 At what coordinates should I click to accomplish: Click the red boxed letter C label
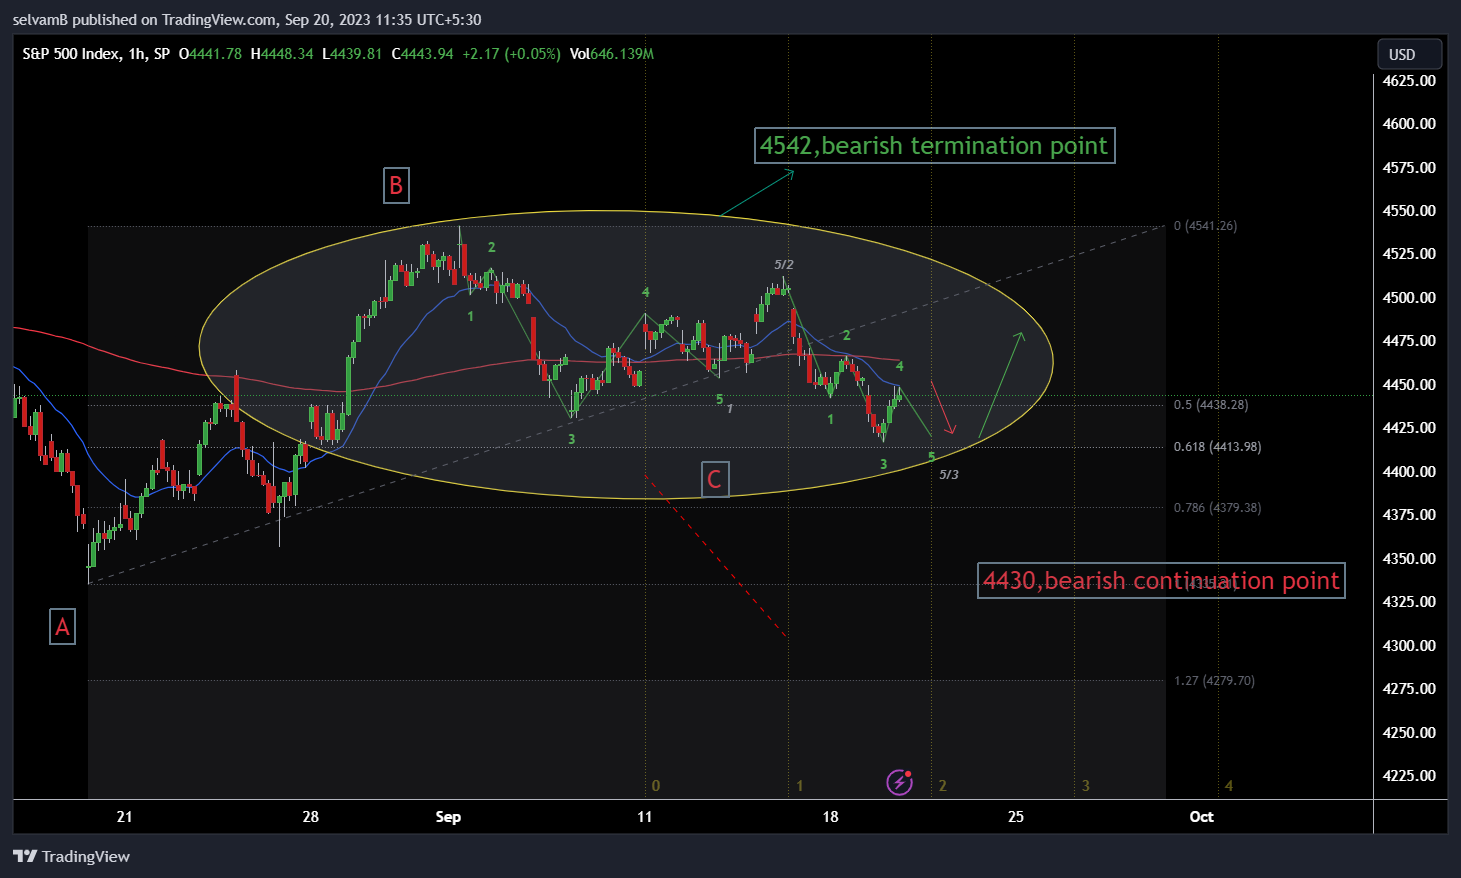pos(715,479)
